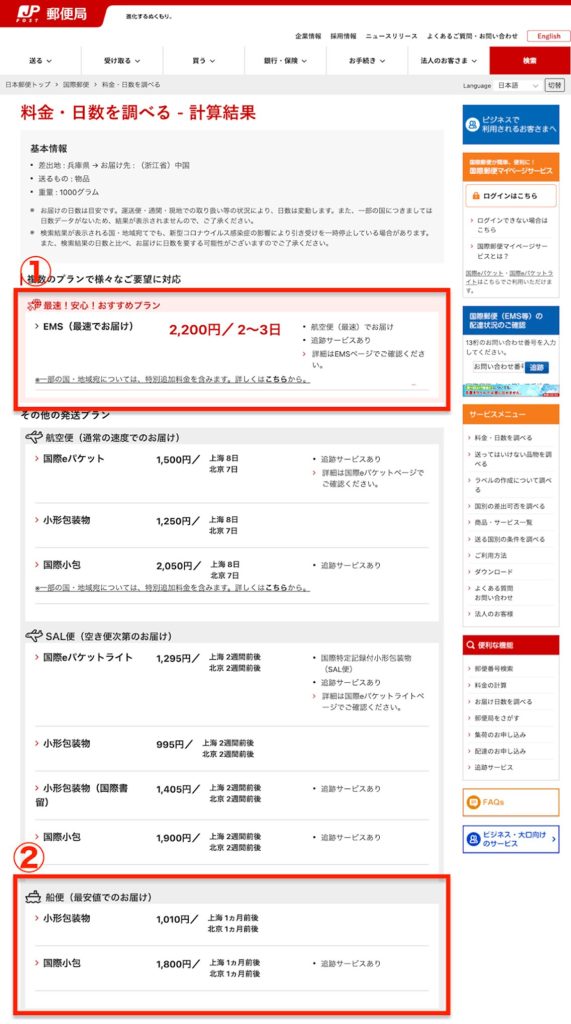Click the blue 追跡 tracking button
Image resolution: width=571 pixels, height=1024 pixels.
[536, 367]
